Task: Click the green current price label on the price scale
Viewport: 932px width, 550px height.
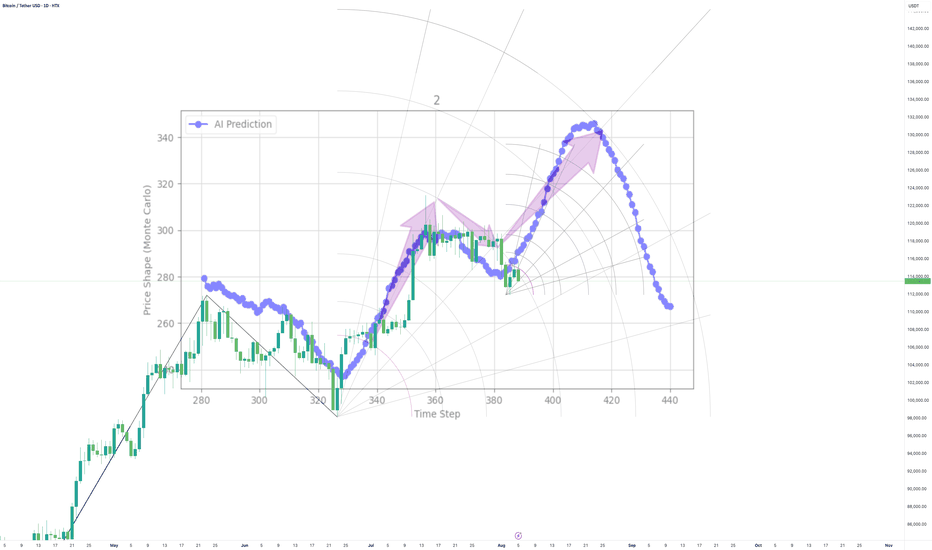Action: click(918, 281)
